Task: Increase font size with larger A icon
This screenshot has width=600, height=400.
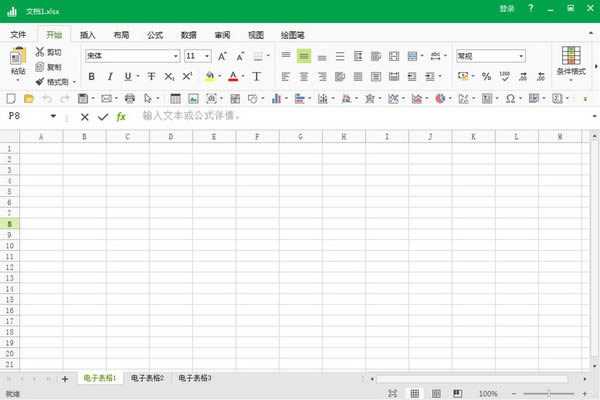Action: pos(222,56)
